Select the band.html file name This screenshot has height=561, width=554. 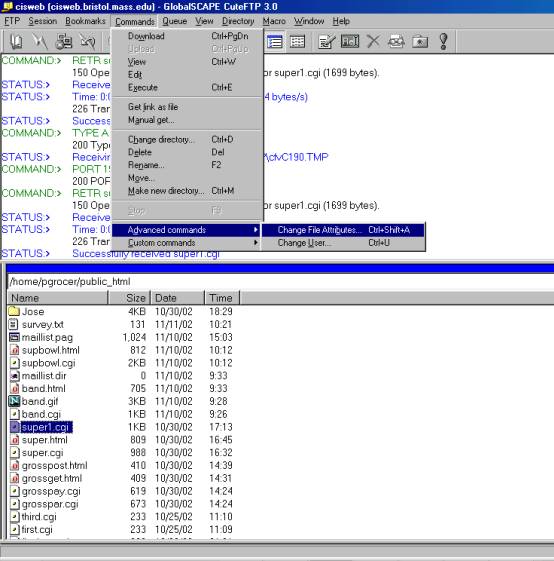pos(44,389)
